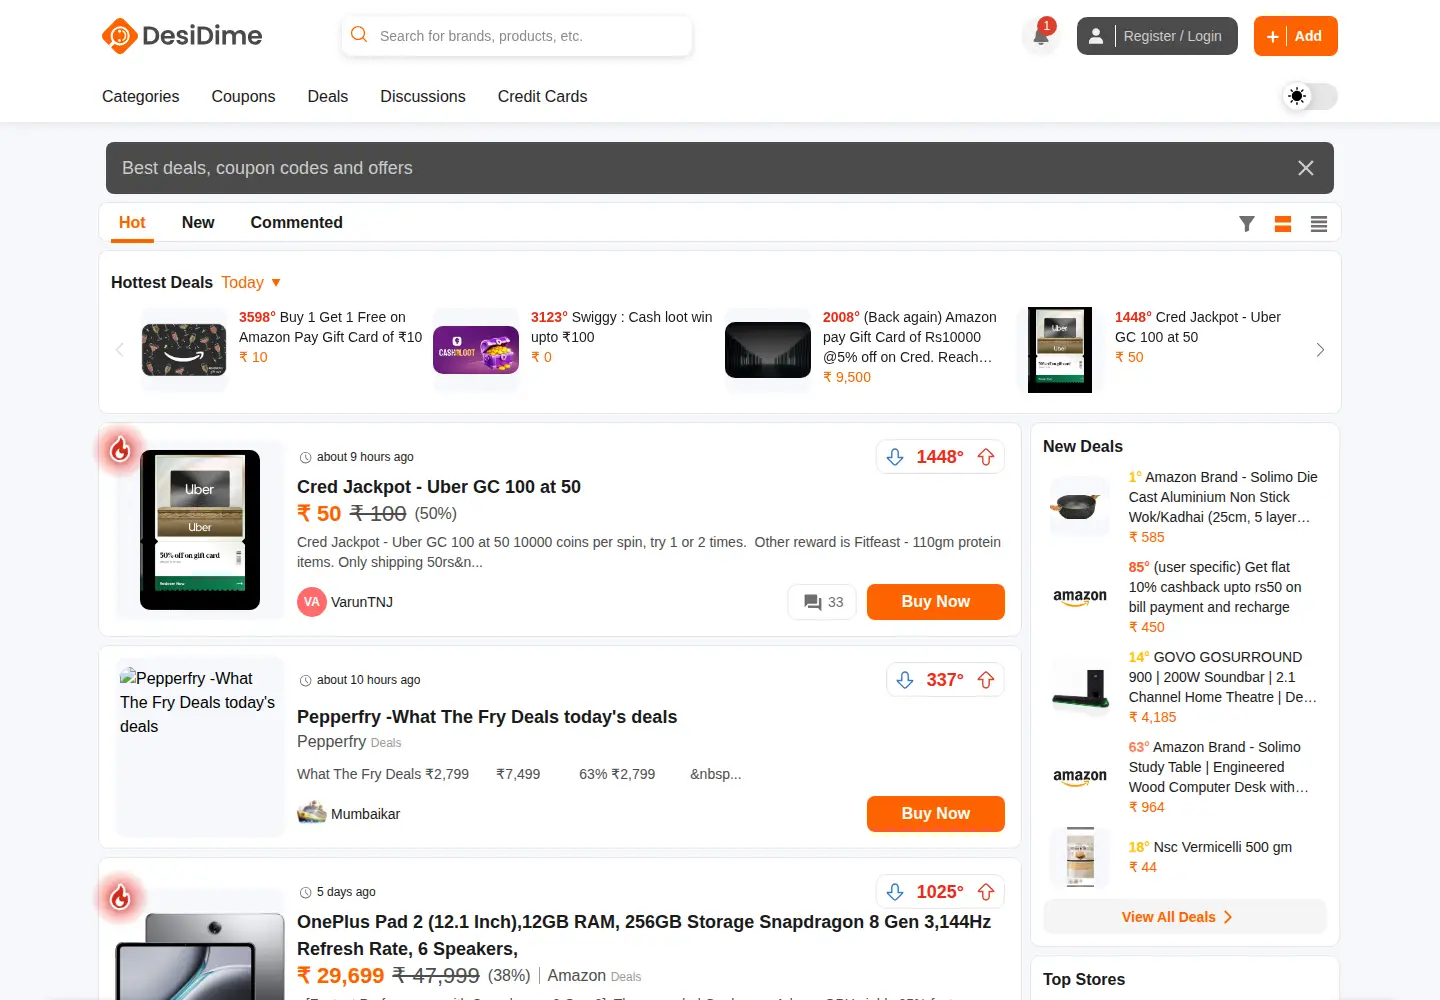Open the OnePlus Pad 2 deal title
This screenshot has width=1440, height=1000.
click(644, 935)
